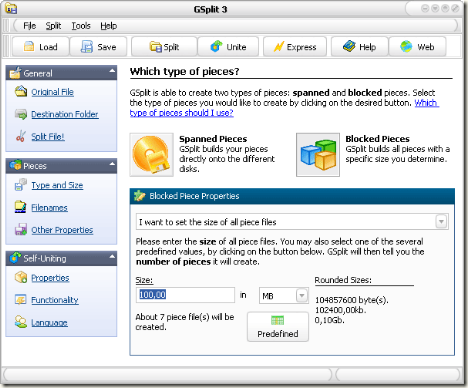Click the Filenames icon
This screenshot has height=388, width=468.
[x=21, y=207]
